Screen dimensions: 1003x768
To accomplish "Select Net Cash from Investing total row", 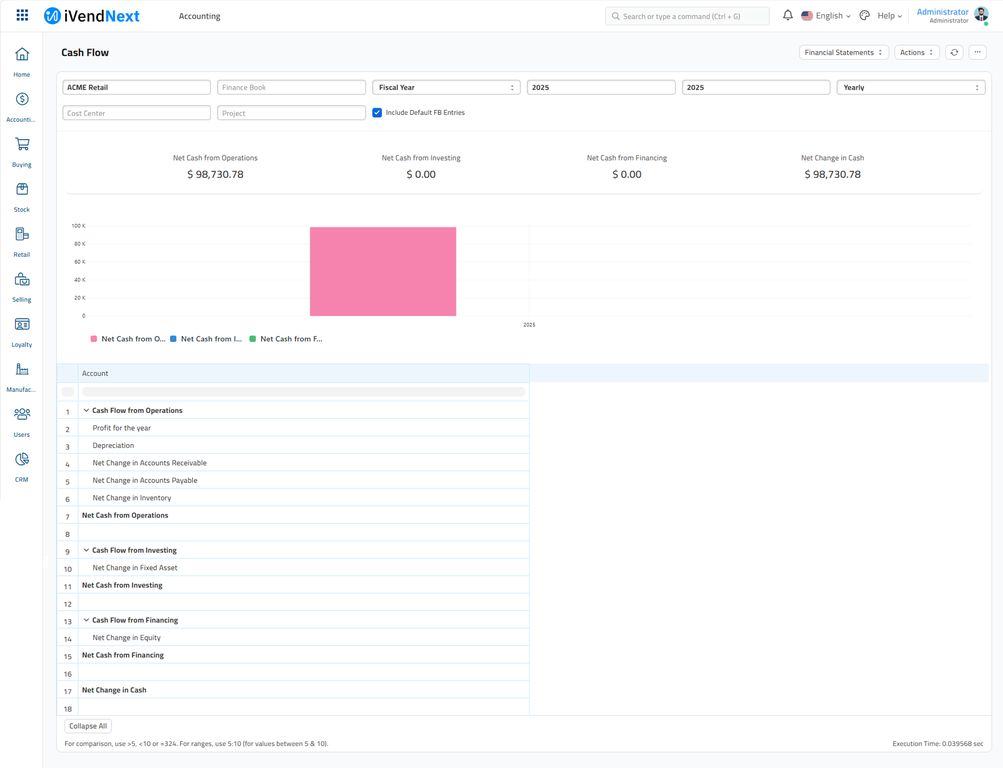I will click(x=304, y=585).
